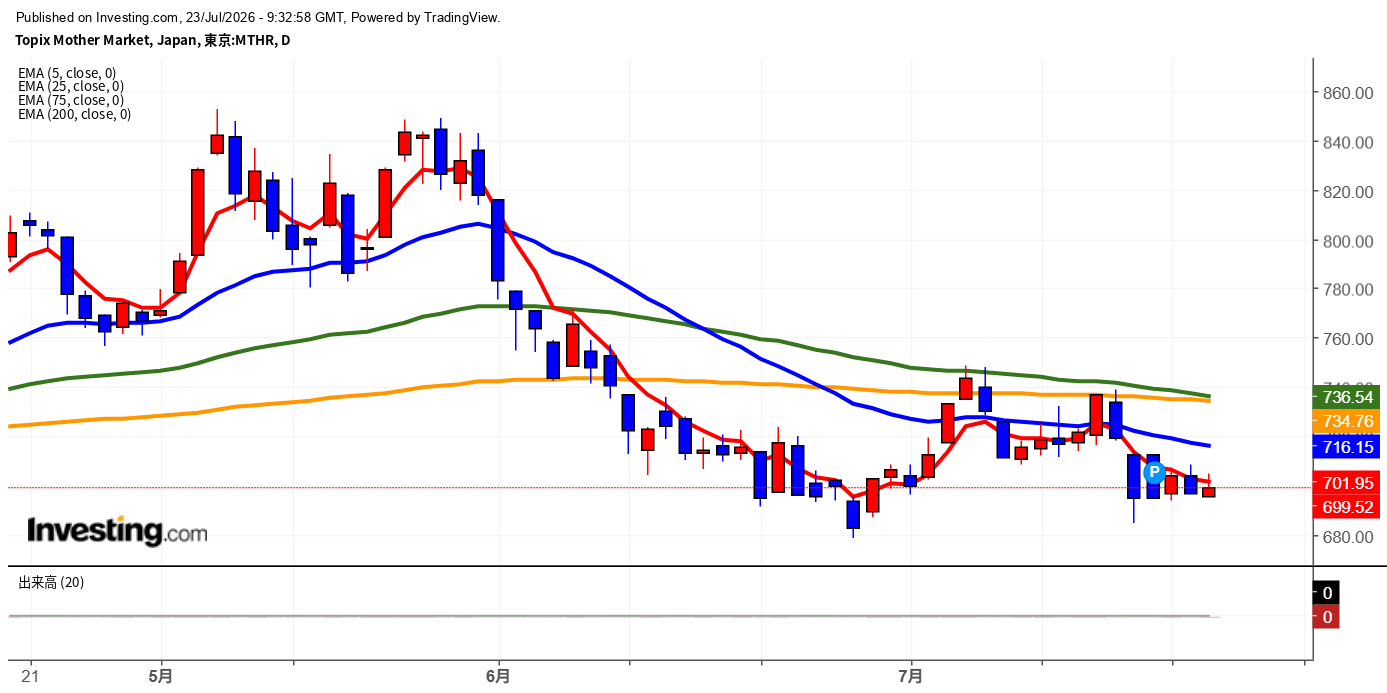Click the 7月 time axis label
The height and width of the screenshot is (693, 1387).
910,676
